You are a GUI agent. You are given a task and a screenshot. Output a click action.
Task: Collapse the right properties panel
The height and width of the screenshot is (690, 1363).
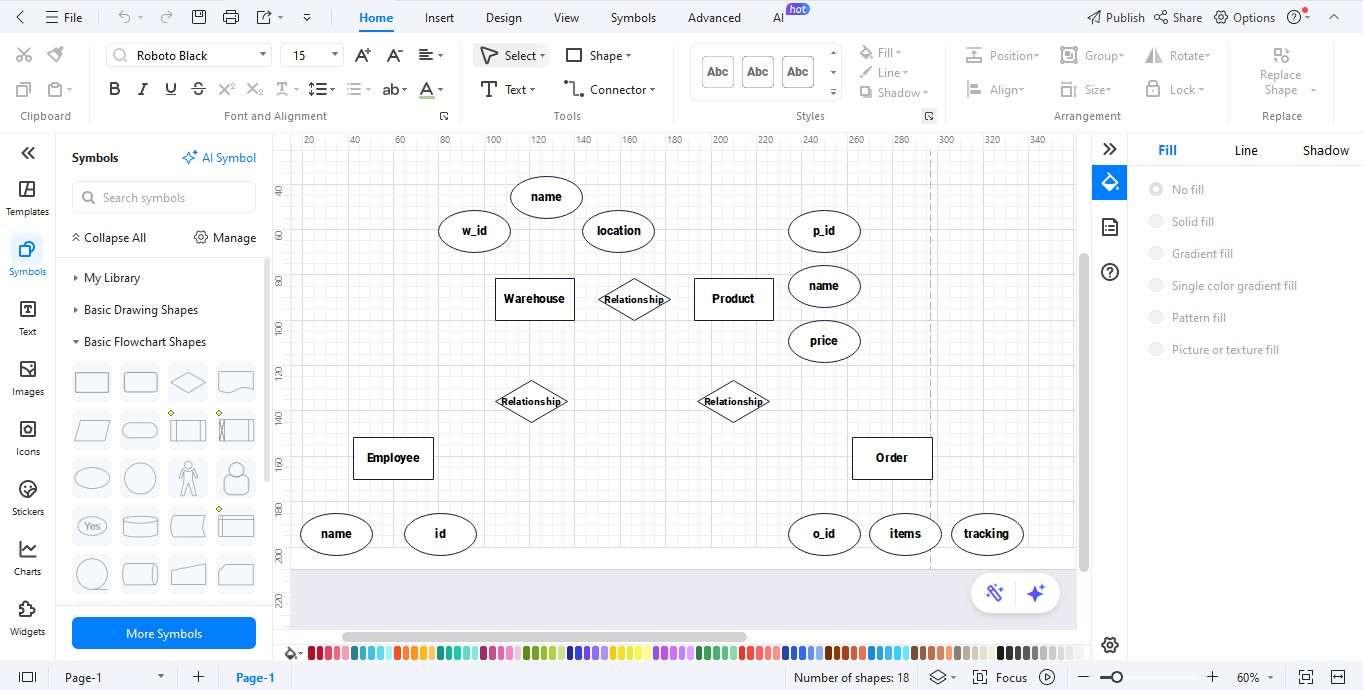[1109, 149]
